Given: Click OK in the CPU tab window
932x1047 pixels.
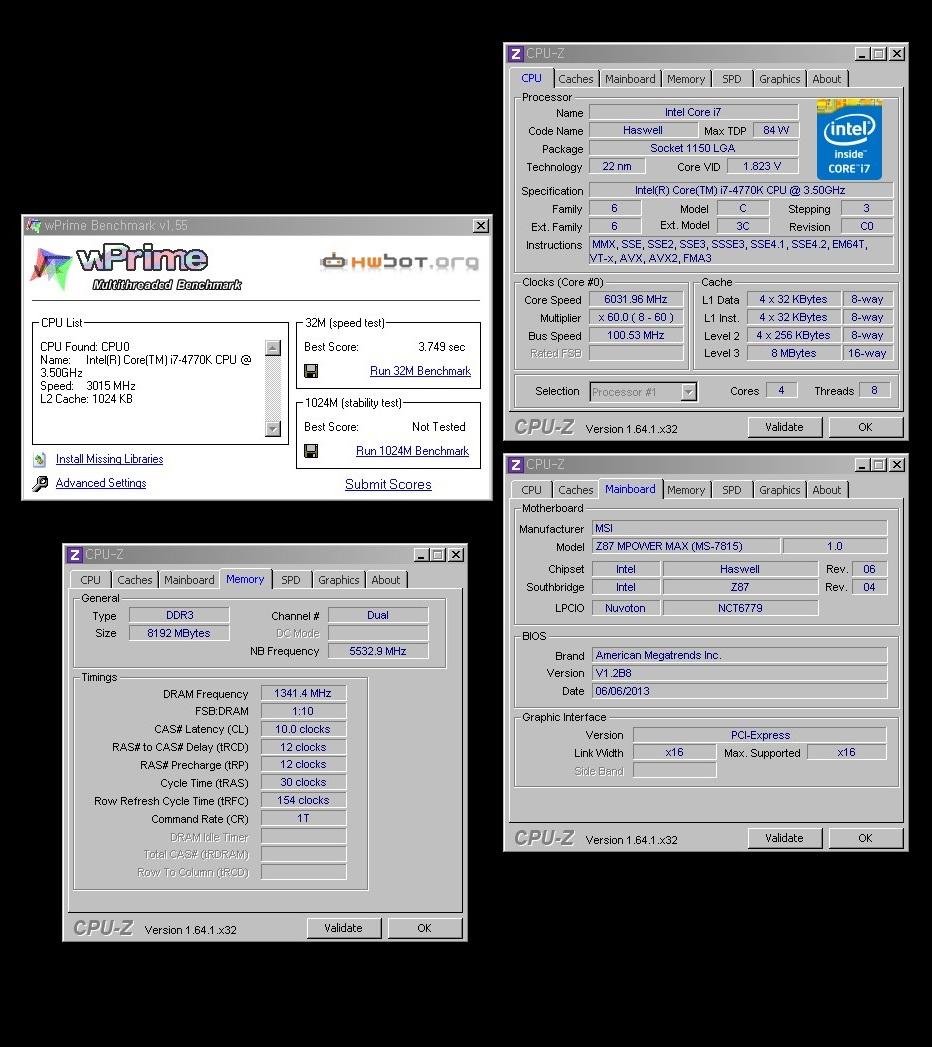Looking at the screenshot, I should (x=865, y=427).
